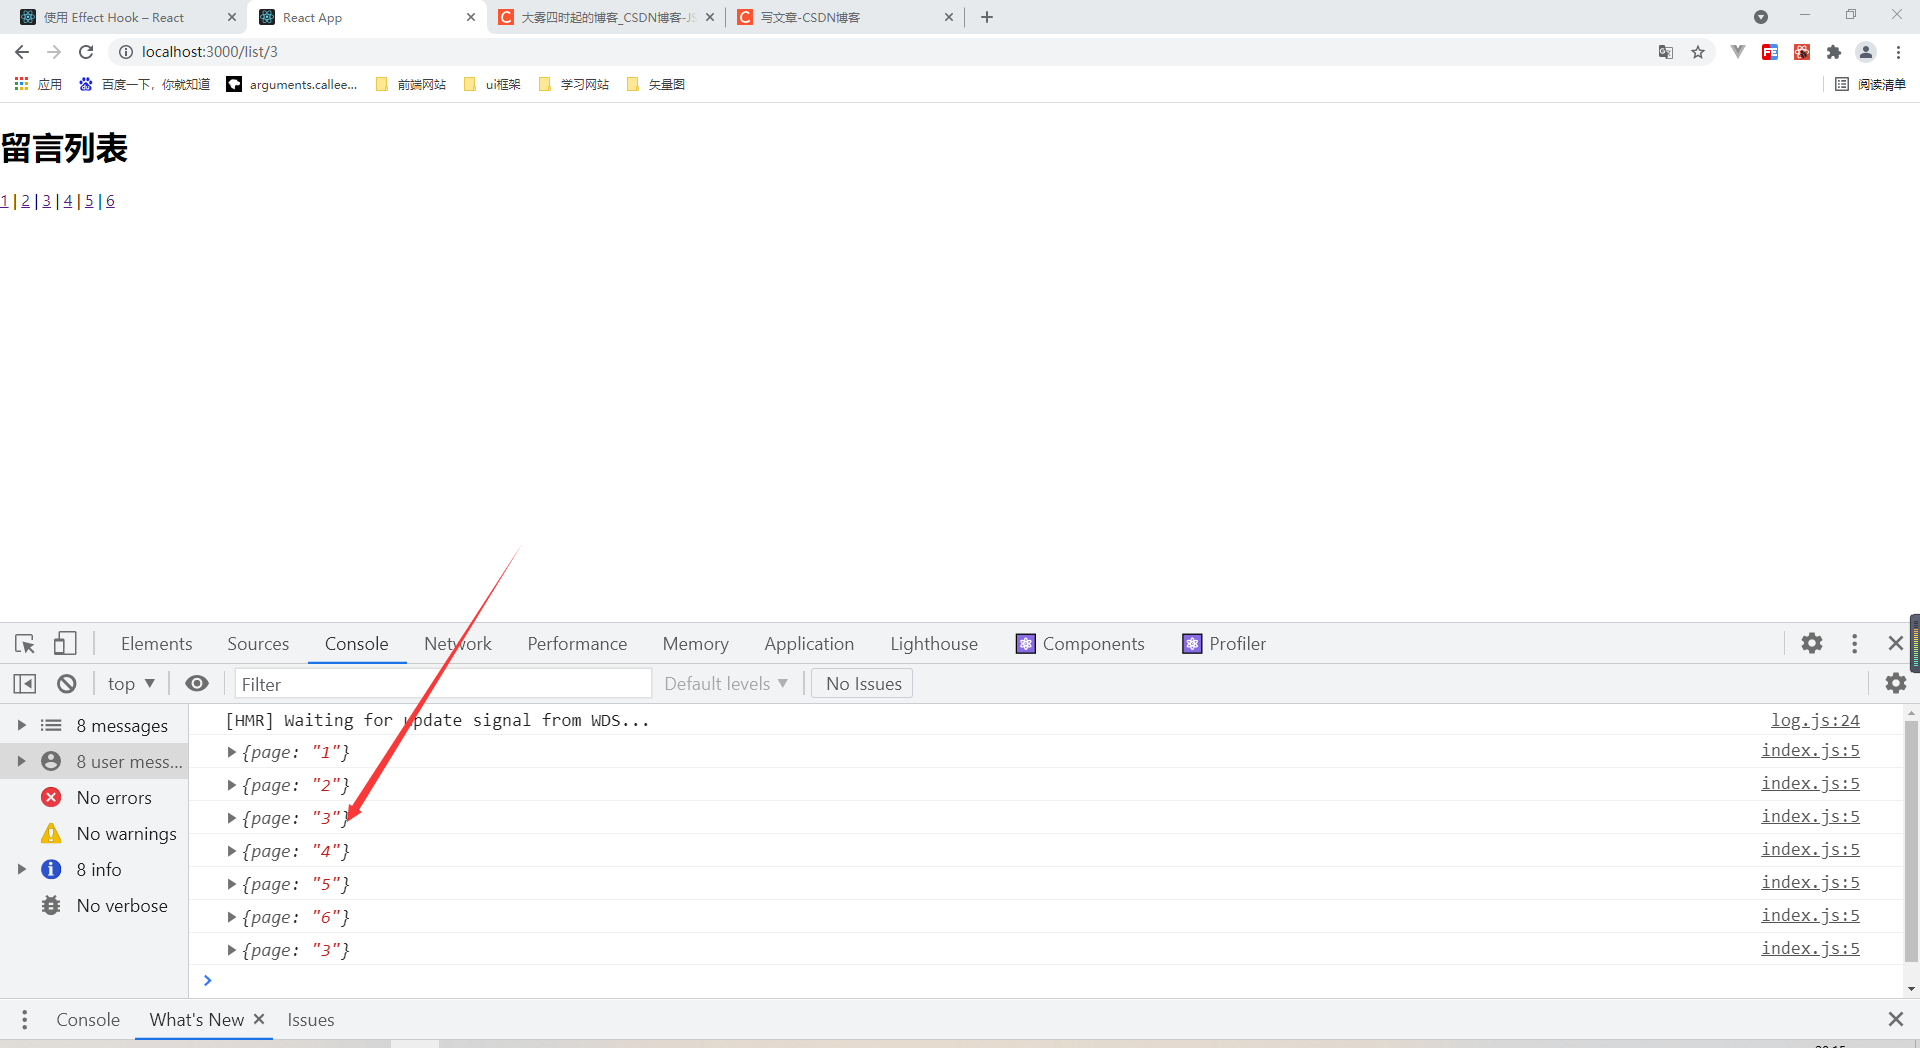
Task: Close the bottom drawer
Action: coord(1895,1019)
